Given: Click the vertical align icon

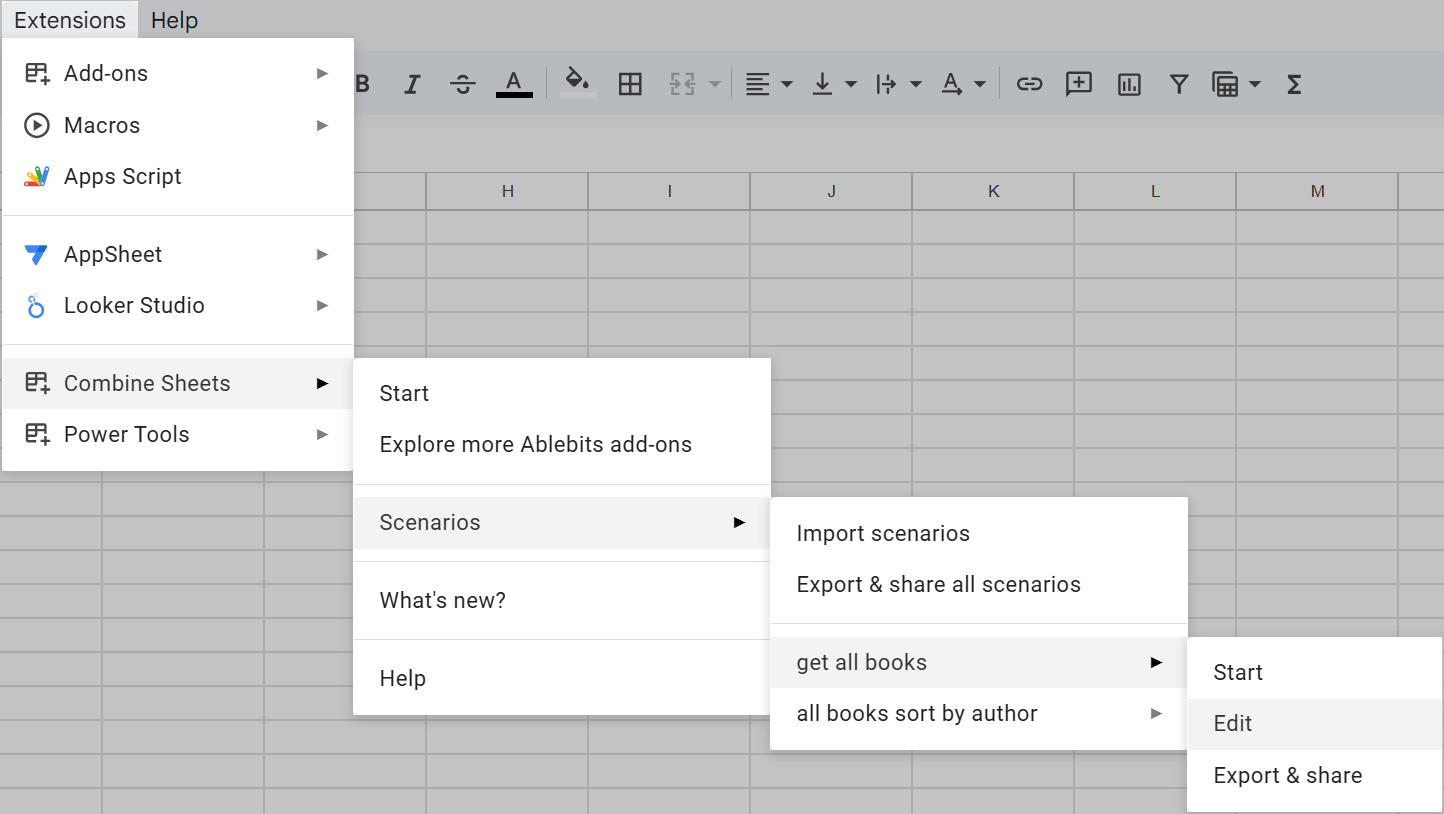Looking at the screenshot, I should 822,85.
